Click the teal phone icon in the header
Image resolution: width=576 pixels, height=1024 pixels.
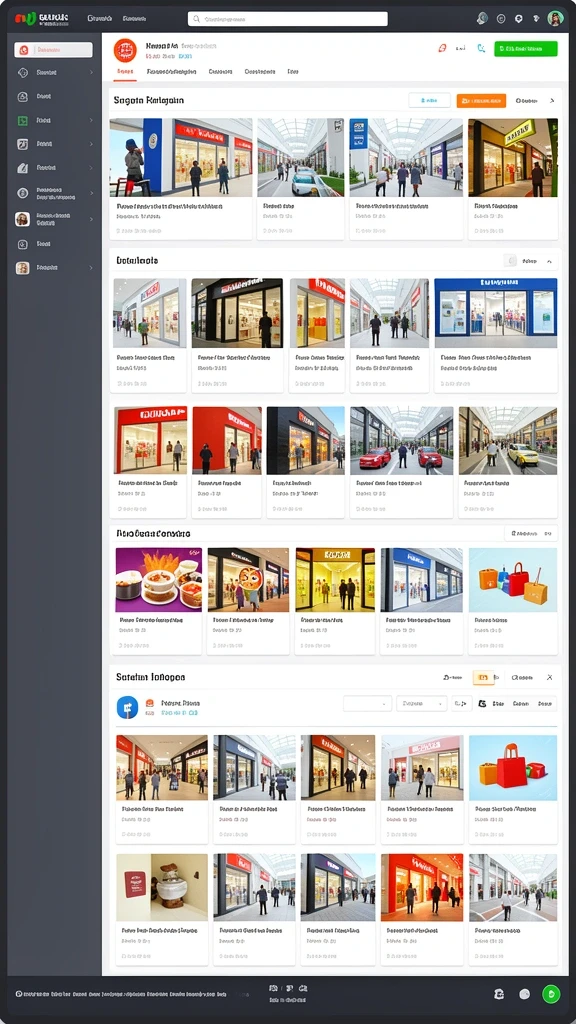[x=481, y=48]
